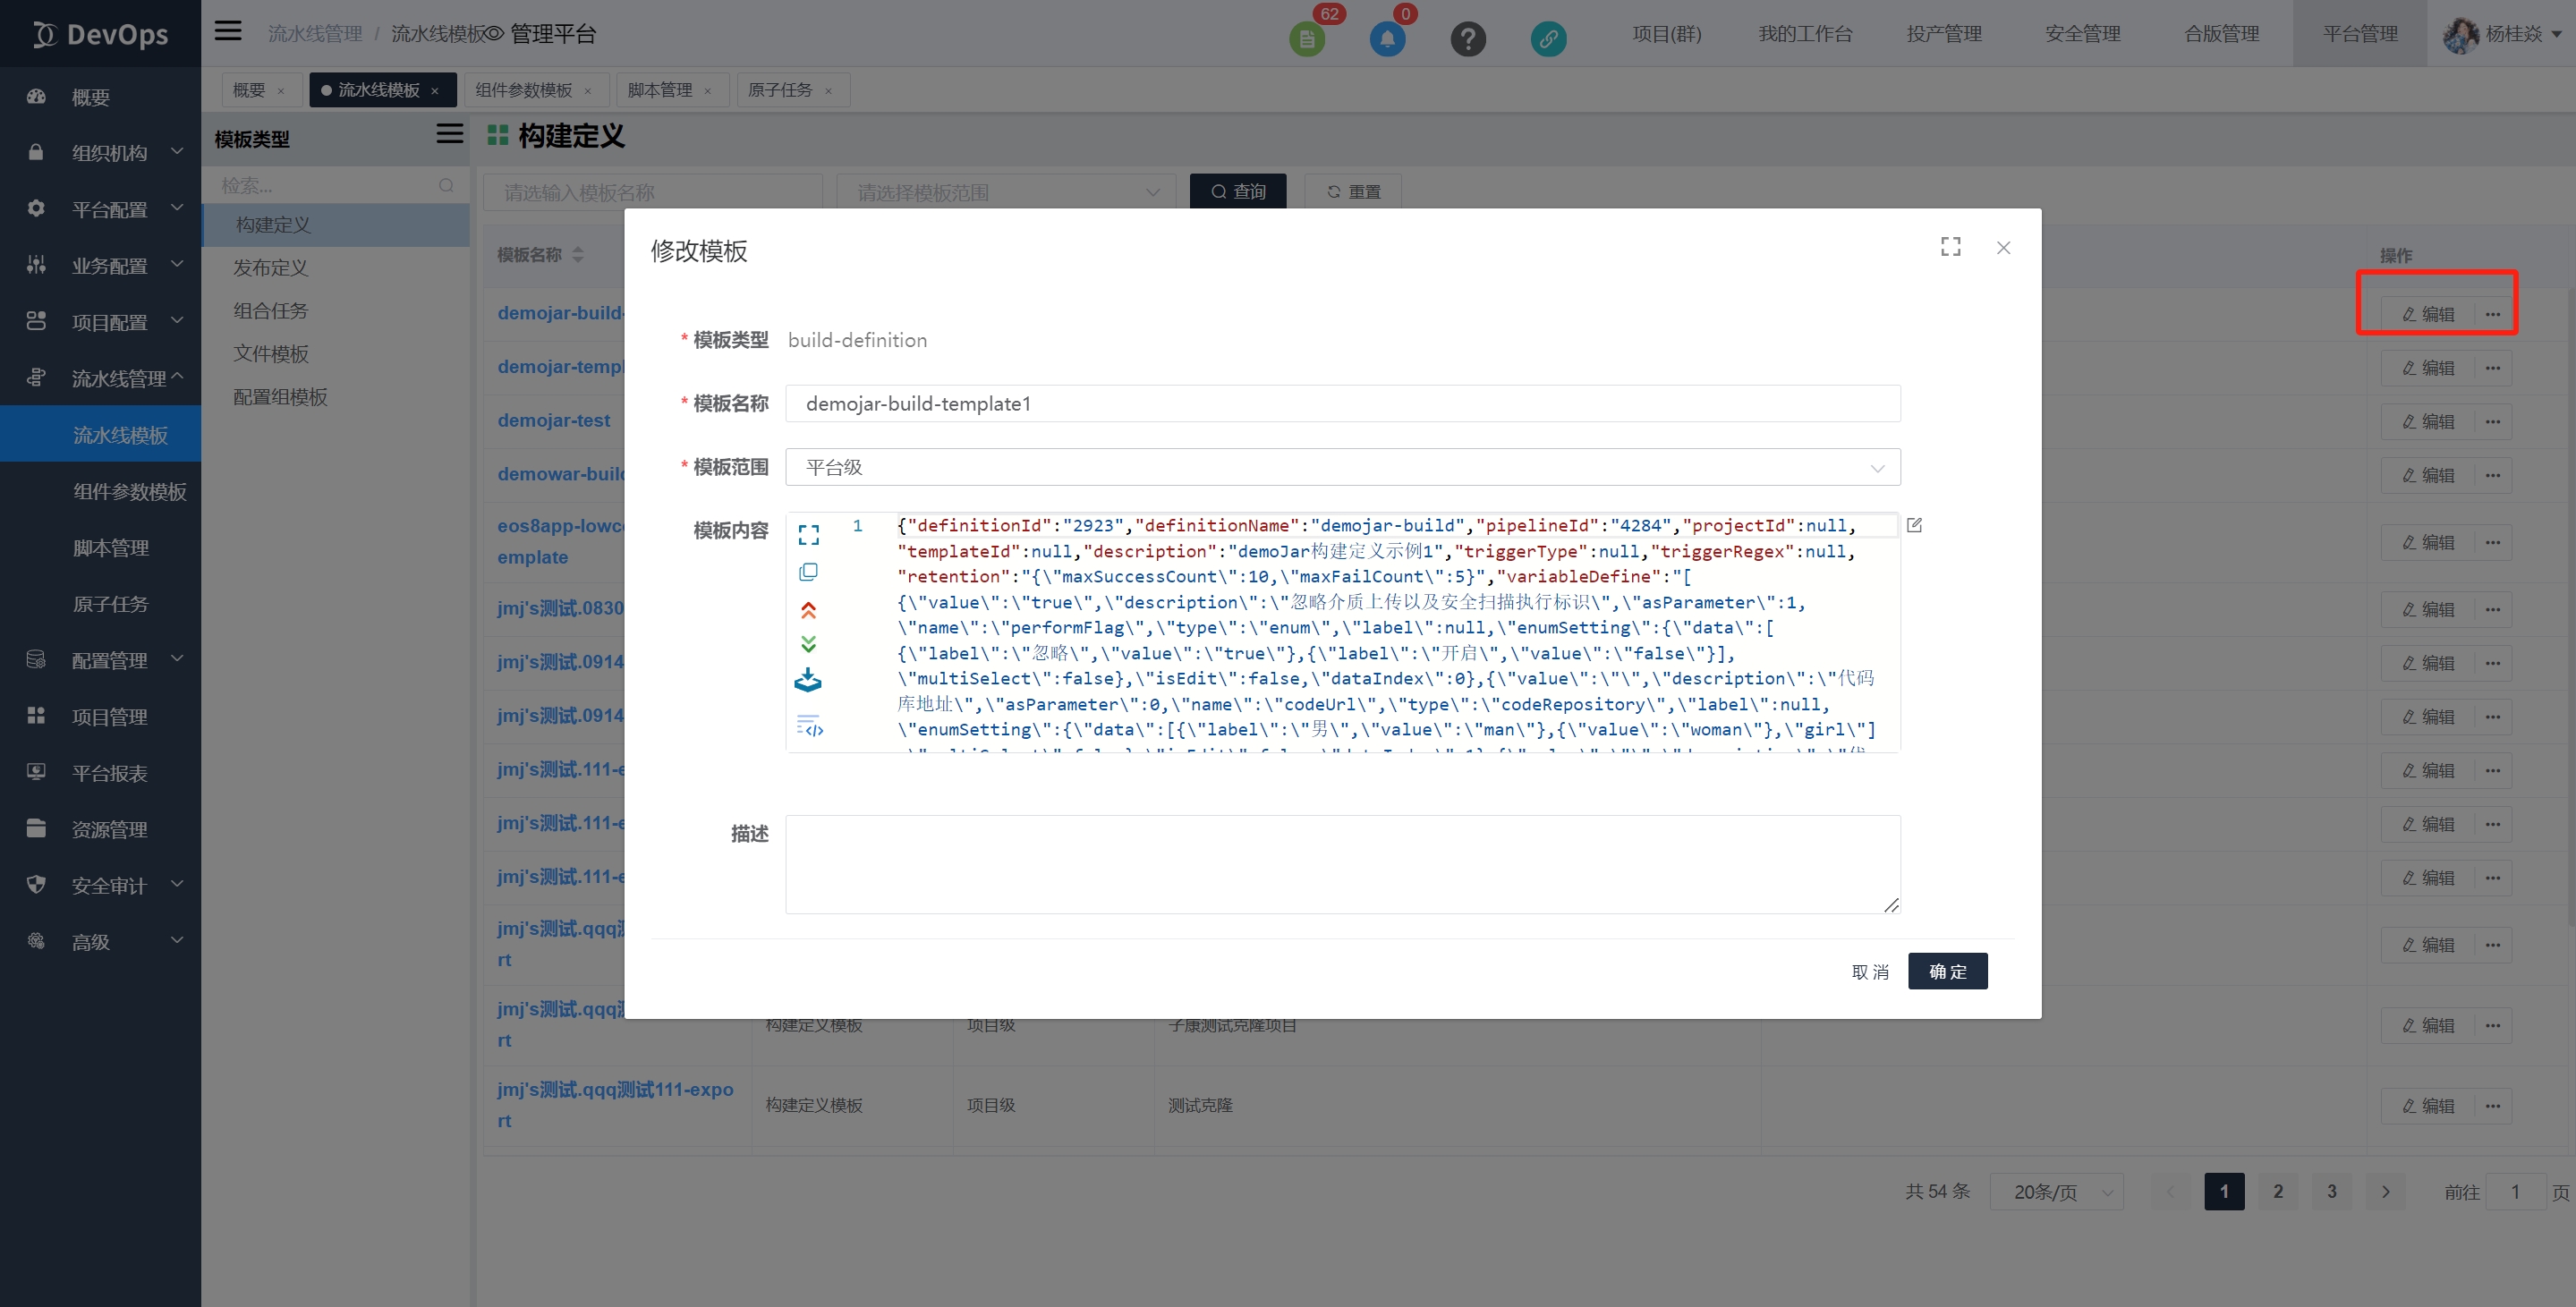Click the 模板名称 input field

1342,403
